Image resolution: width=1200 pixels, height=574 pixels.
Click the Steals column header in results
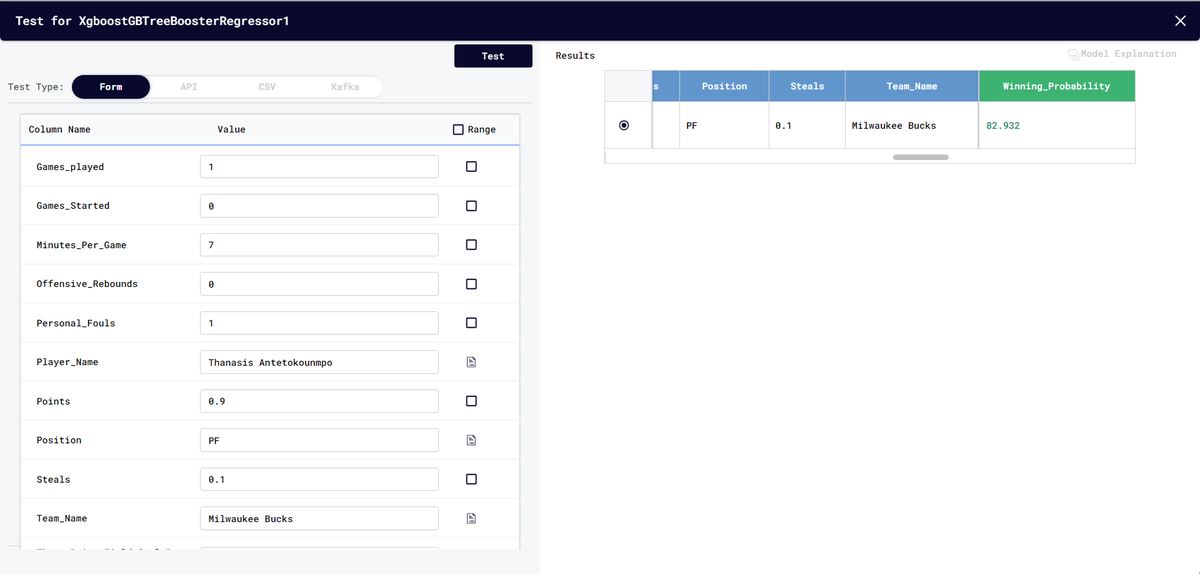[x=807, y=86]
